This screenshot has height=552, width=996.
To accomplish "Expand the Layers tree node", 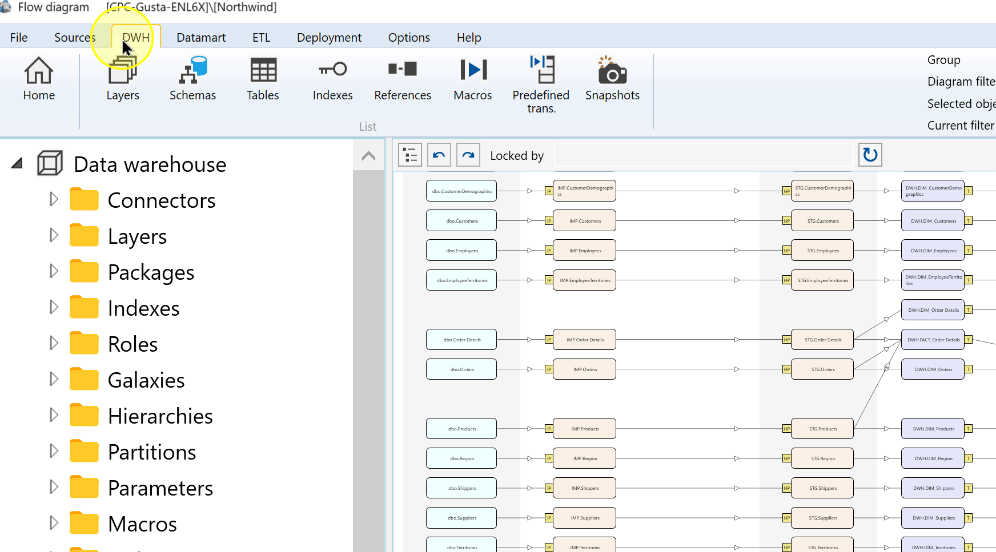I will point(54,236).
